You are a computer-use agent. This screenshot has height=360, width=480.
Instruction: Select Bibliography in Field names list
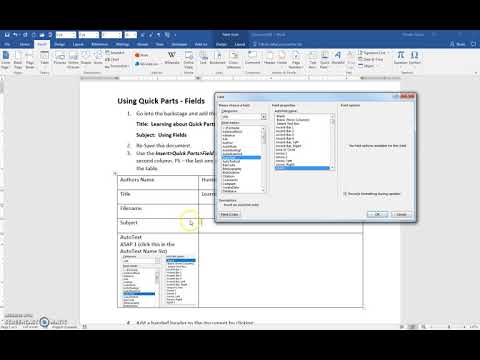coord(232,169)
